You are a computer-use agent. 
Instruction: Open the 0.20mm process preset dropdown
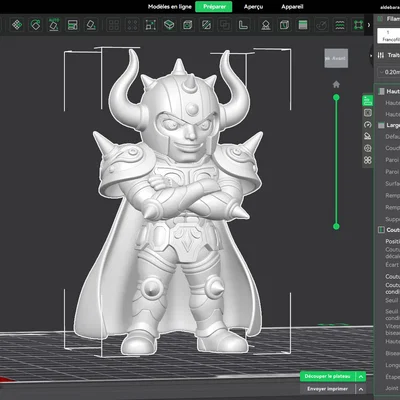pyautogui.click(x=389, y=72)
